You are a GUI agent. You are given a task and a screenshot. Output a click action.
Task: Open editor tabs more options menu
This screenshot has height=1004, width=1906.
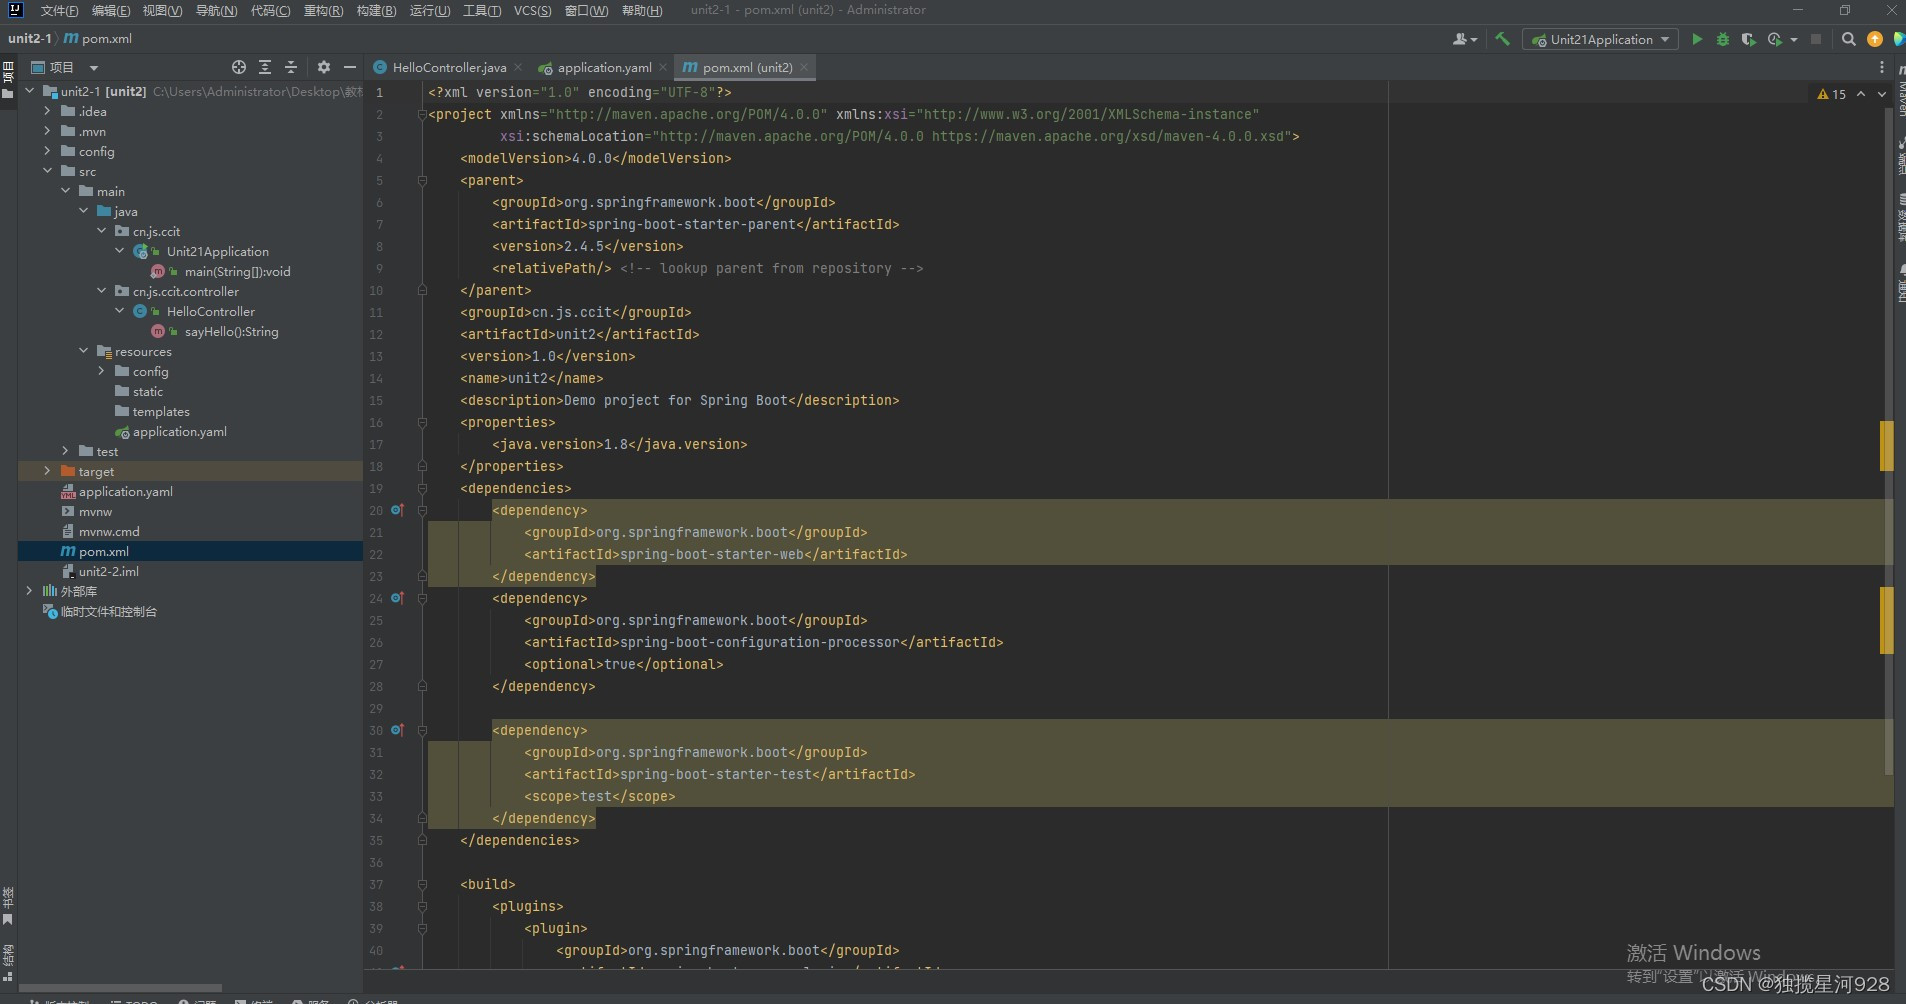click(x=1882, y=67)
